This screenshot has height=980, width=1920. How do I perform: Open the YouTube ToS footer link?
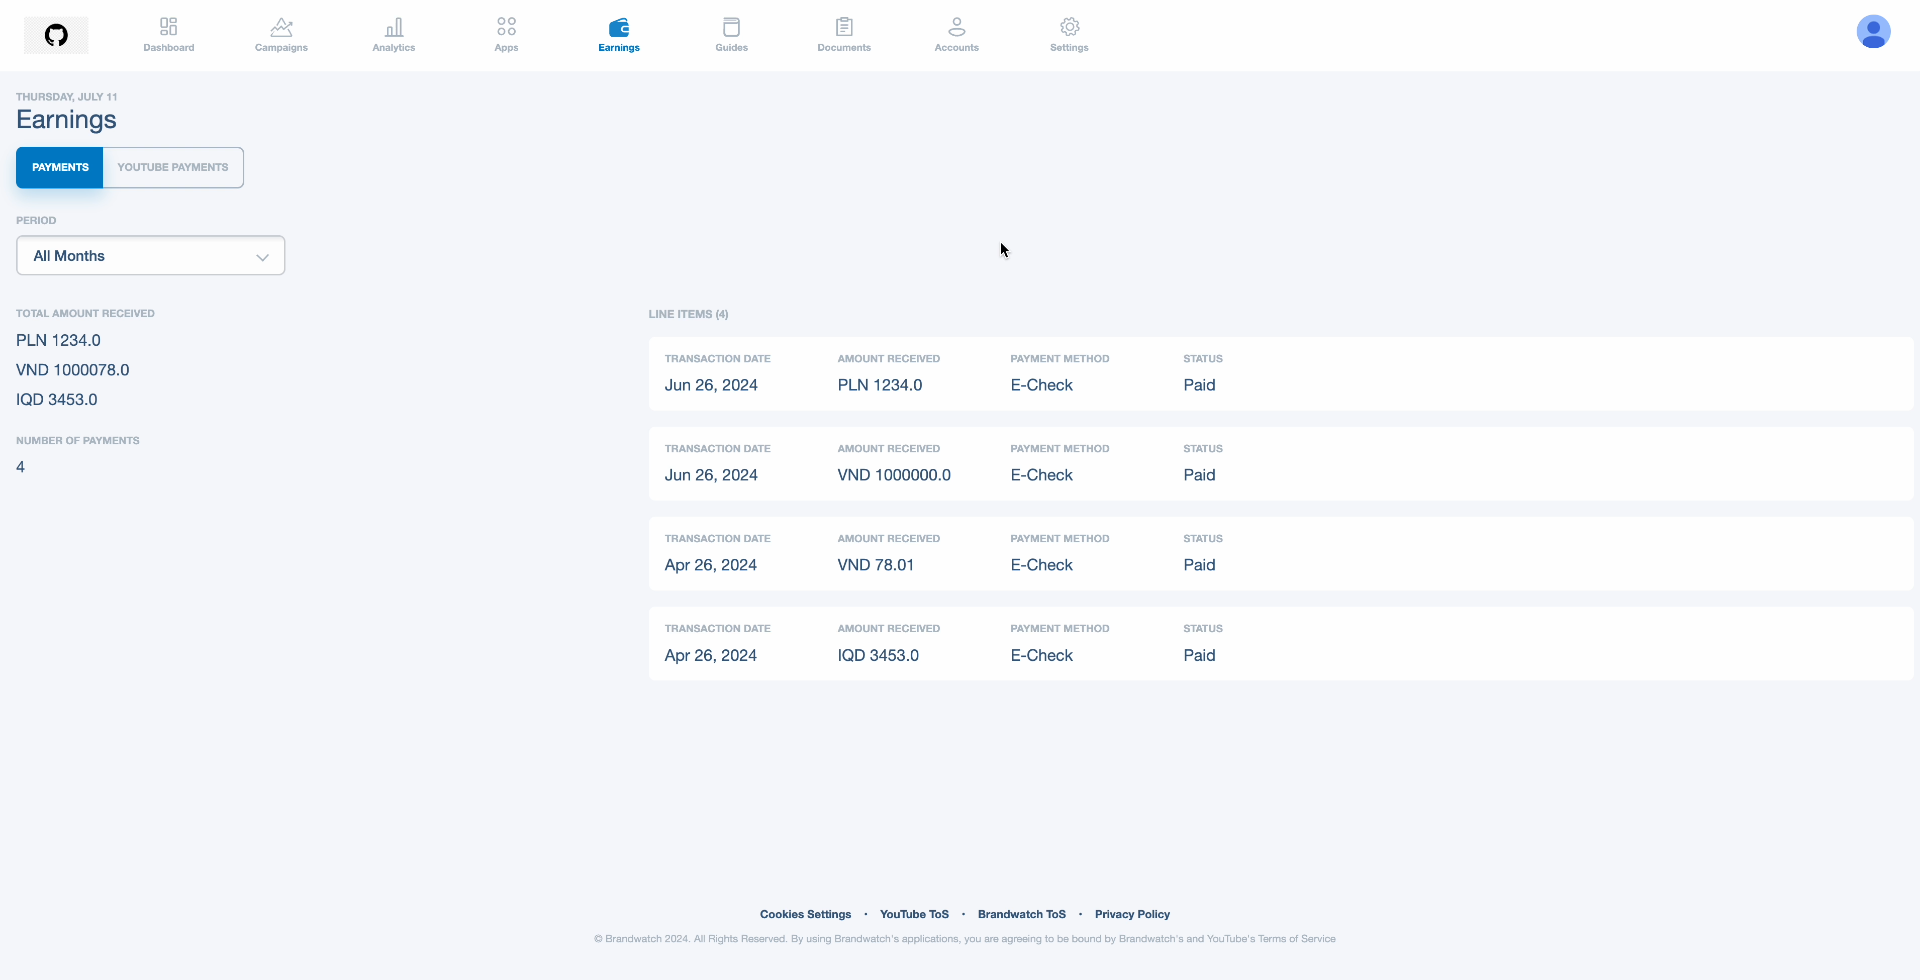[x=914, y=914]
